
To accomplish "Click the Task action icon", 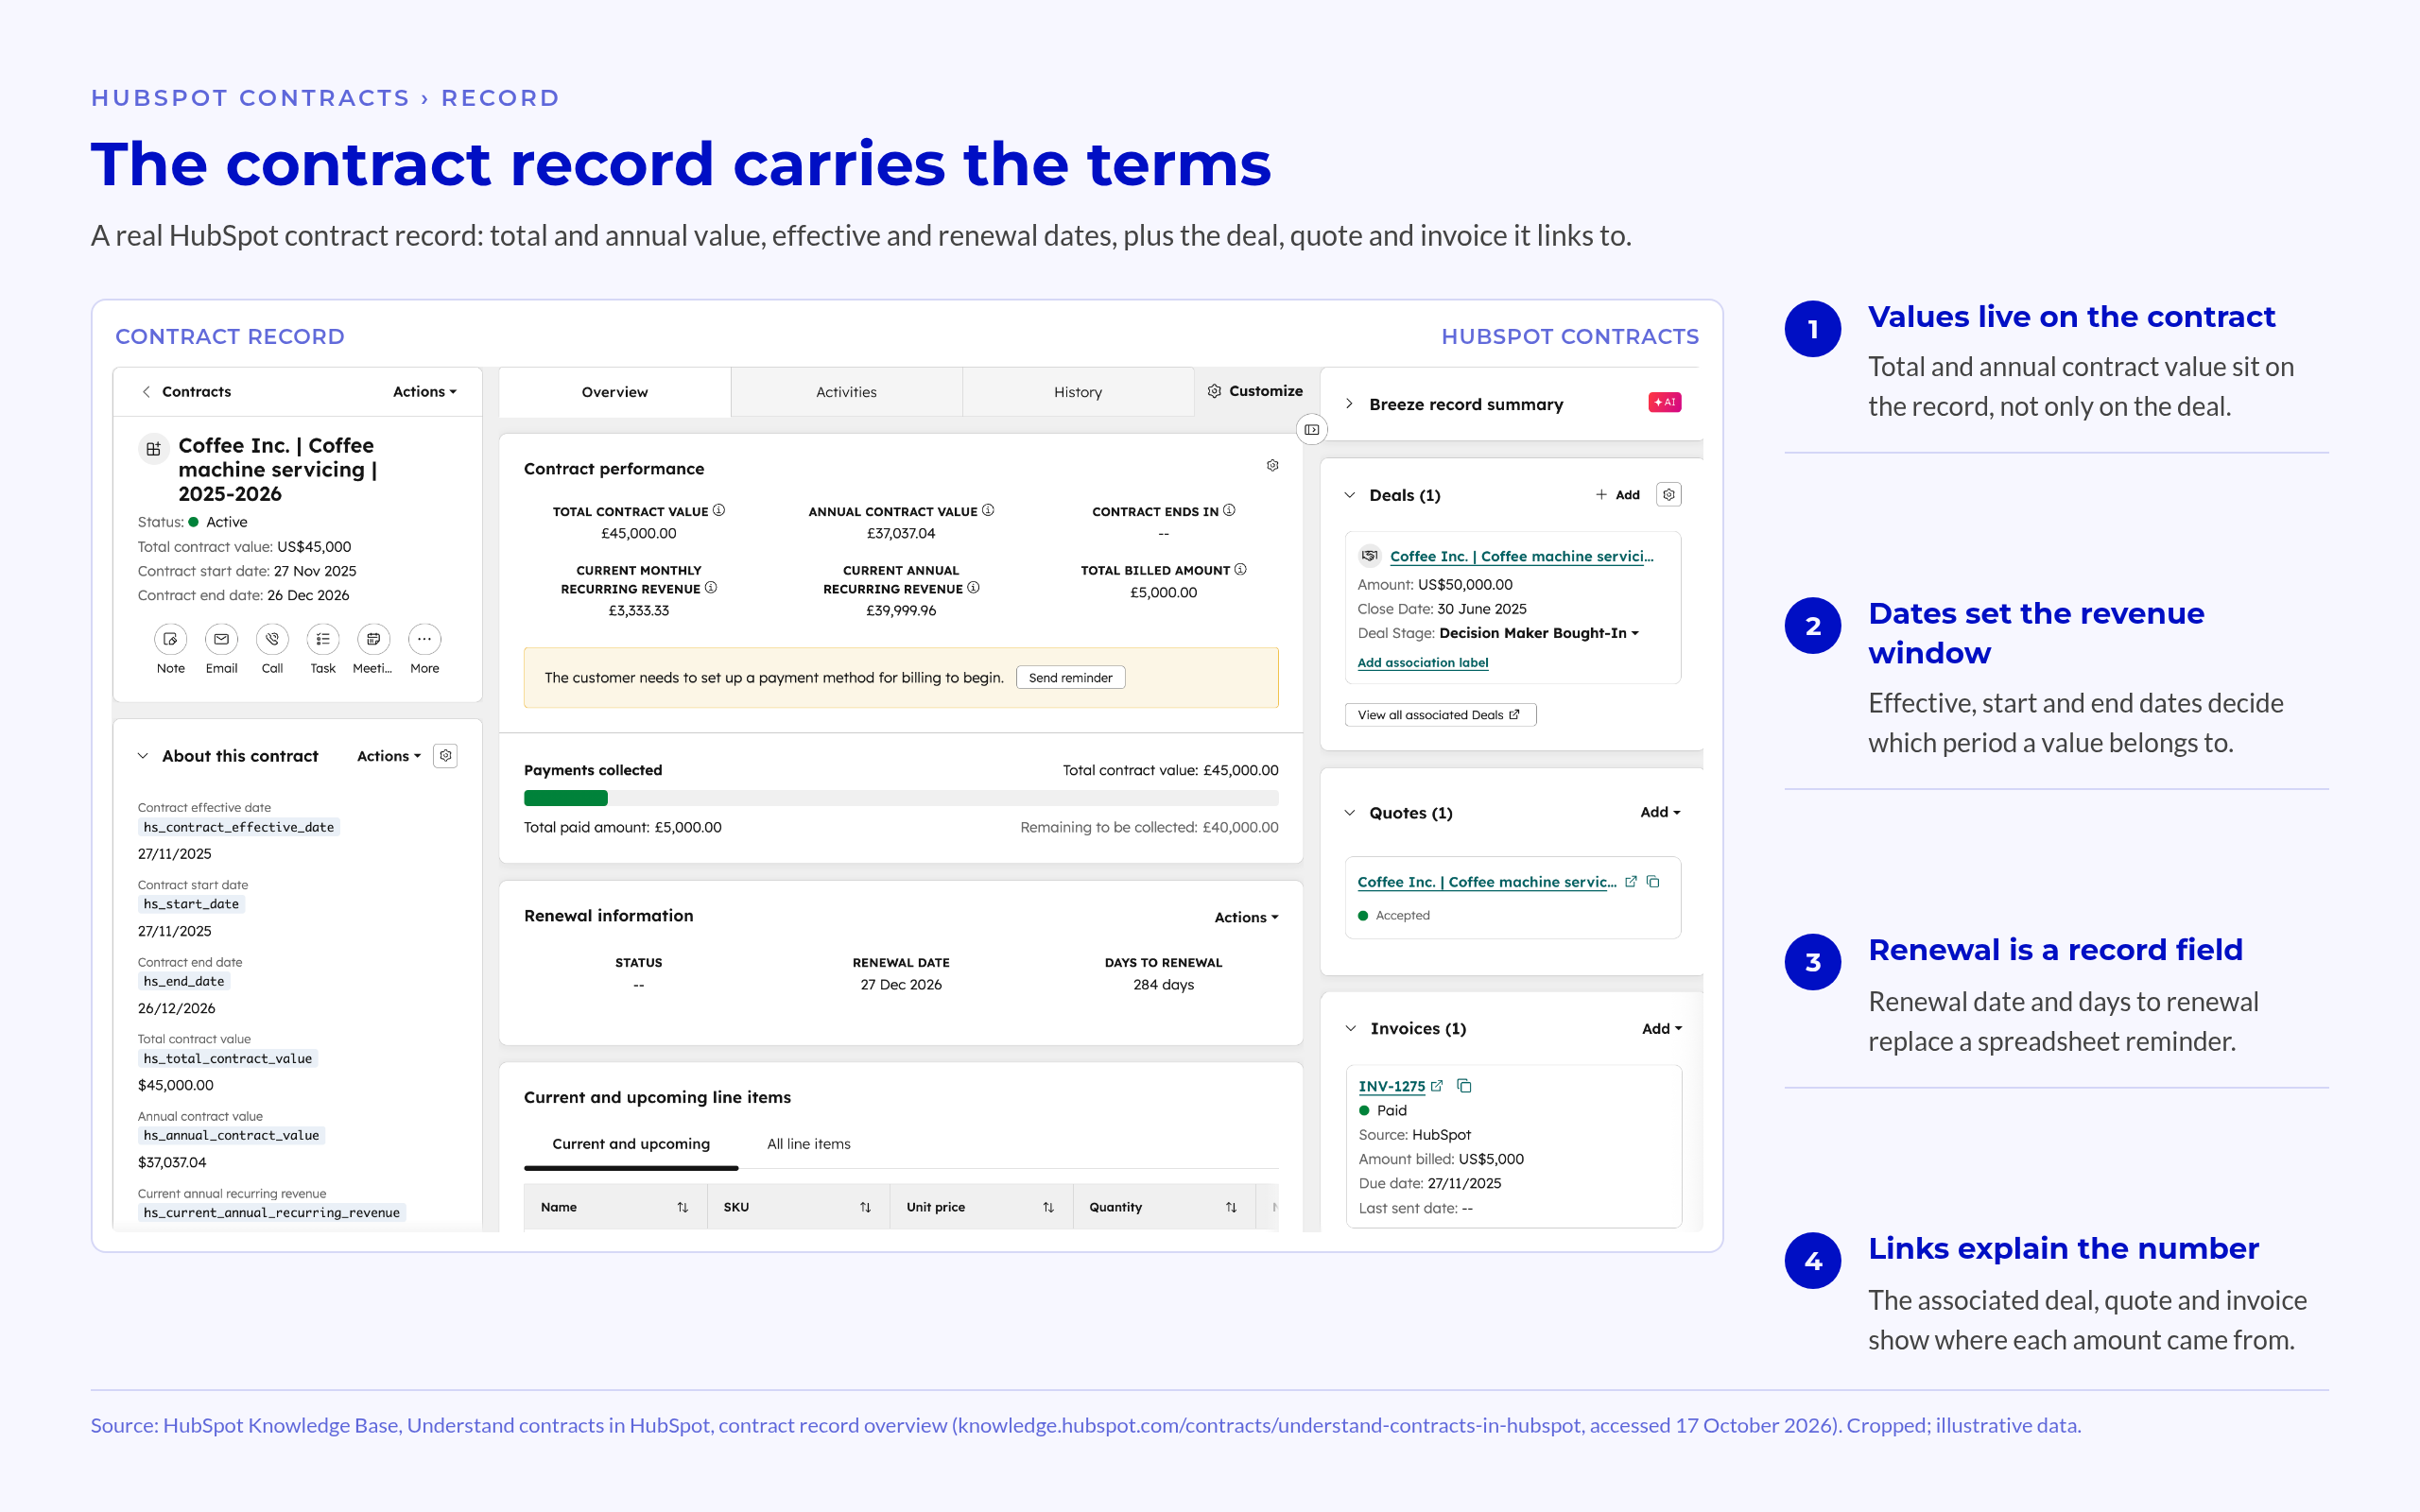I will pos(323,639).
